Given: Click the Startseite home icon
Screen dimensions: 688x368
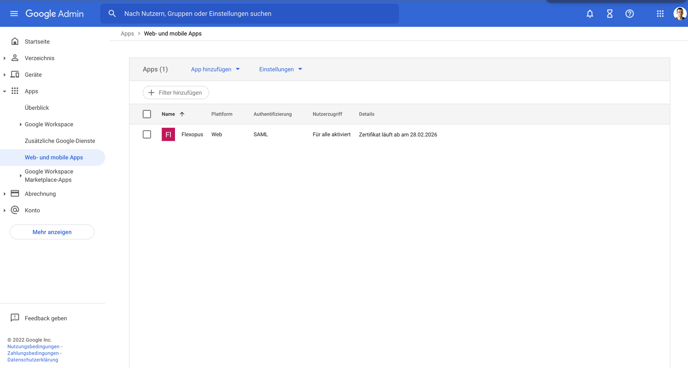Looking at the screenshot, I should click(x=15, y=41).
